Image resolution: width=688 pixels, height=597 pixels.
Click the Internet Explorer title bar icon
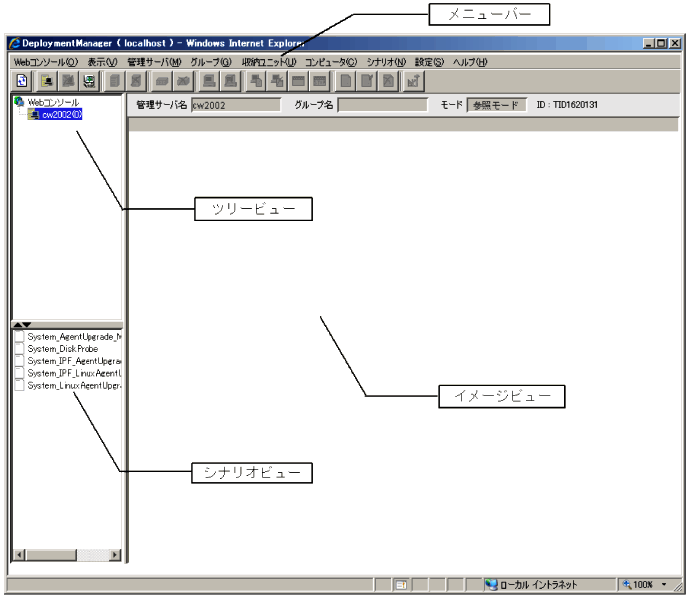(15, 43)
